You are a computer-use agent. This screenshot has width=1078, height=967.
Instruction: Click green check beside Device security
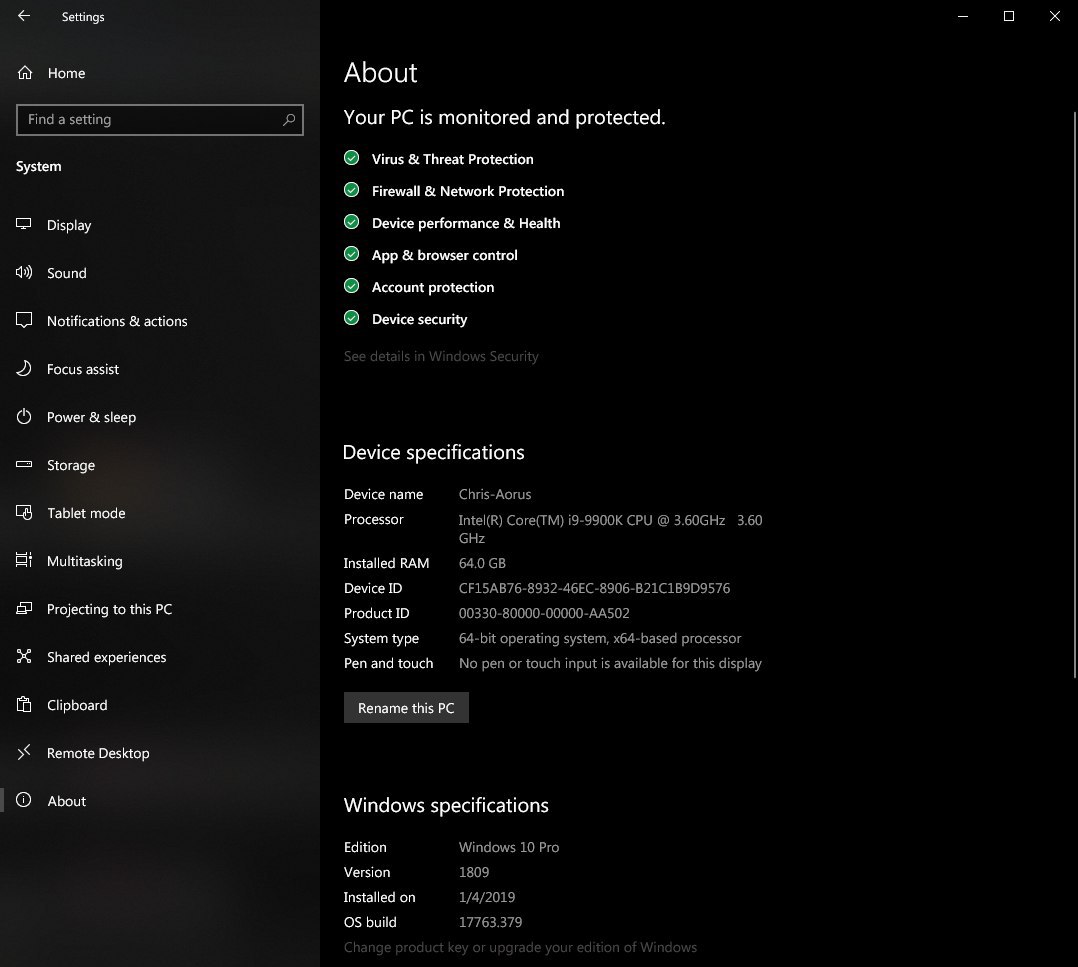351,318
